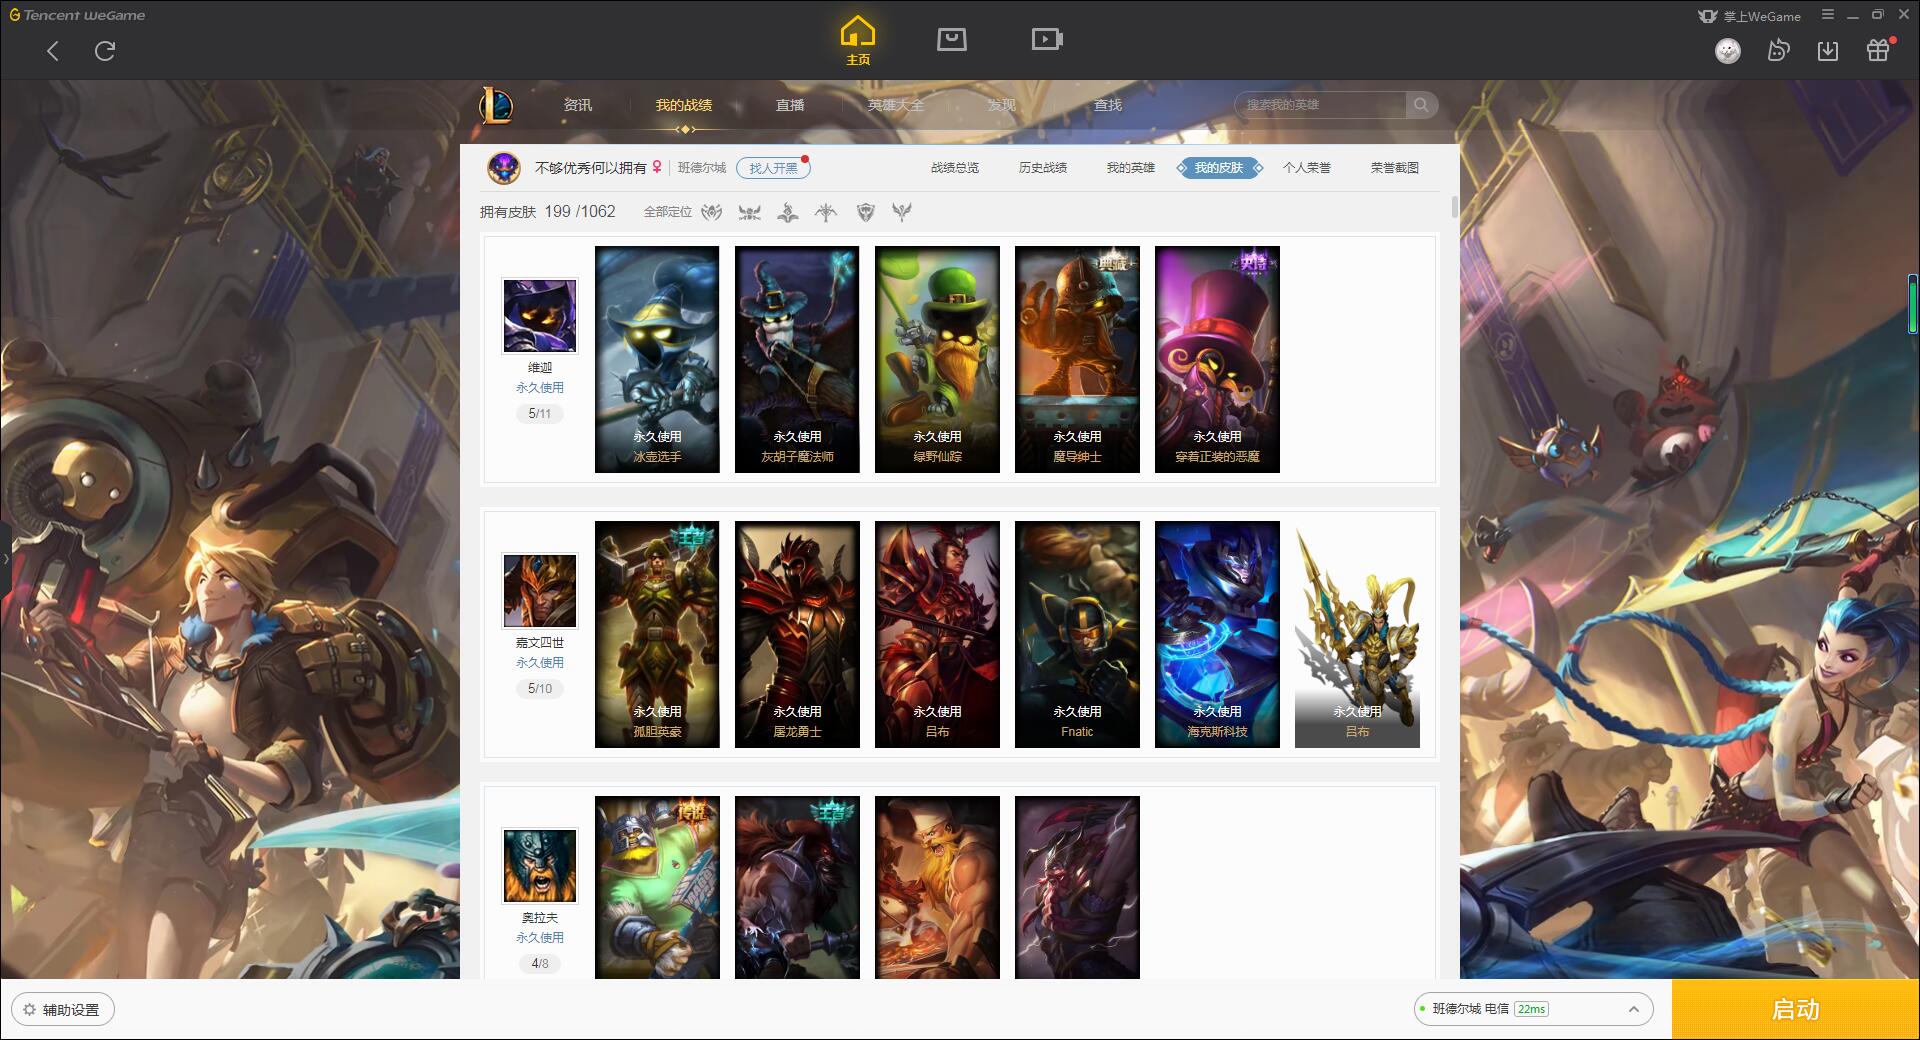Click the back arrow

pyautogui.click(x=53, y=51)
